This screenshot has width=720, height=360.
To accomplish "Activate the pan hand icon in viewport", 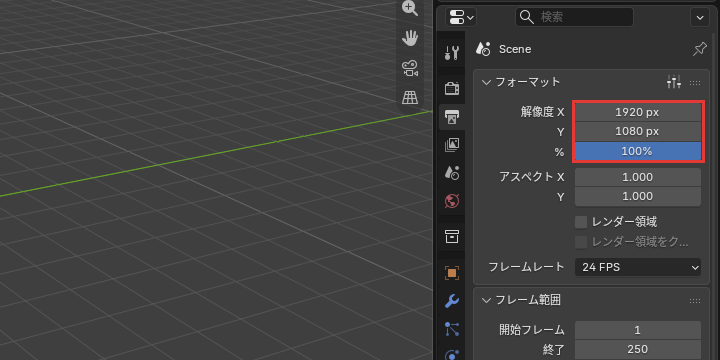I will click(410, 38).
